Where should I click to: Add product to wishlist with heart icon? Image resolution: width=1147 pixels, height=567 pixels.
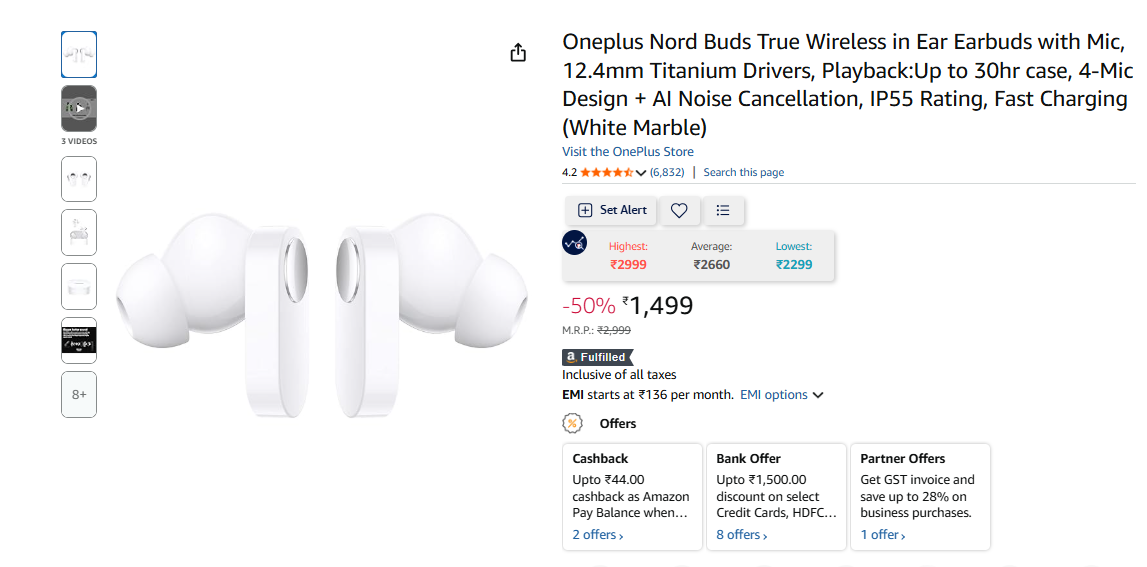coord(679,210)
